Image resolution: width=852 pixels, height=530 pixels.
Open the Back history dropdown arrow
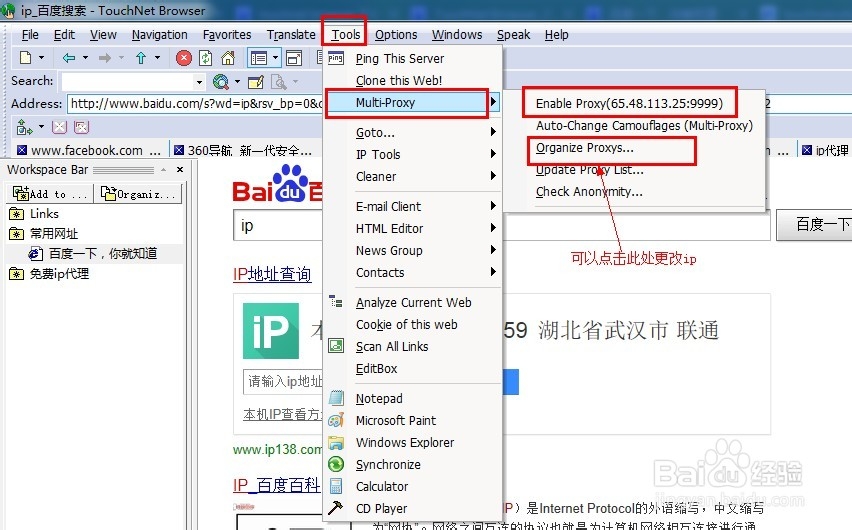click(x=85, y=57)
